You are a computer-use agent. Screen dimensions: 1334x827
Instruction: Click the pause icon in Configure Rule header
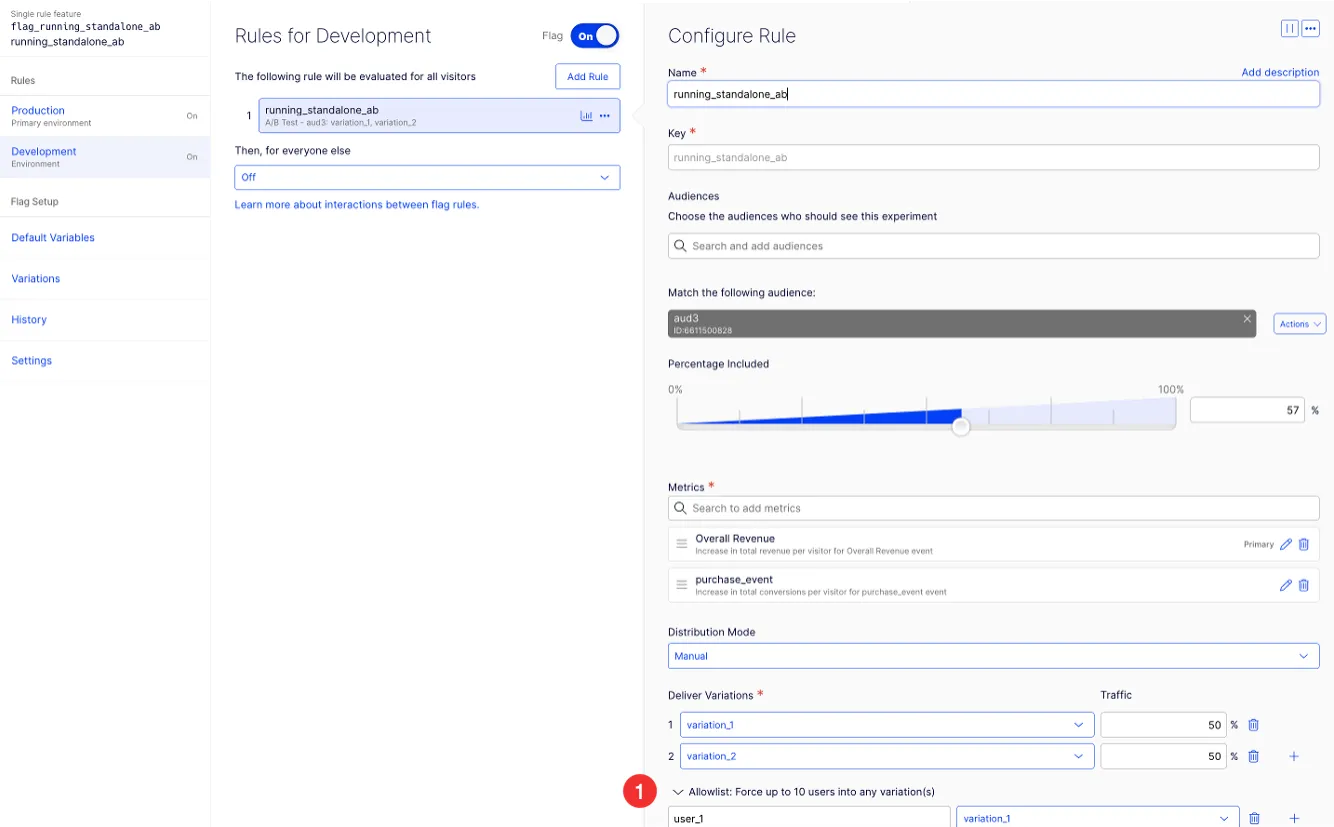point(1289,29)
